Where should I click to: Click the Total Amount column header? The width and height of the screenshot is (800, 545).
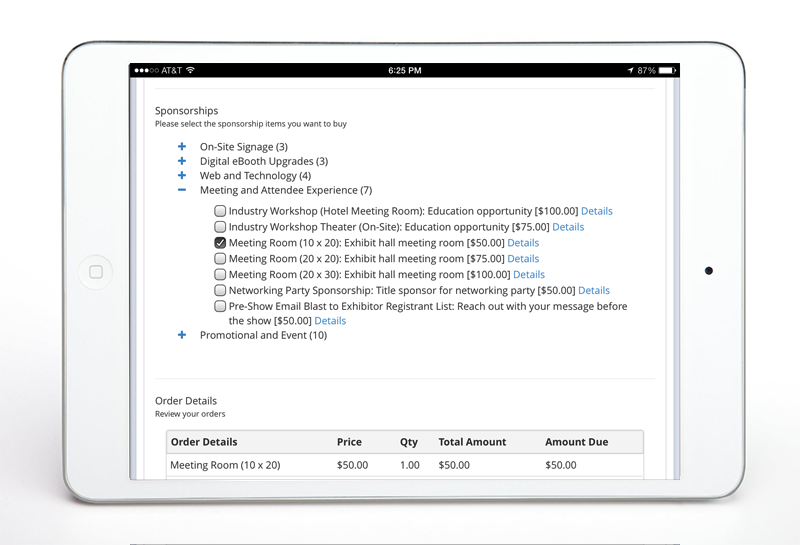click(472, 442)
